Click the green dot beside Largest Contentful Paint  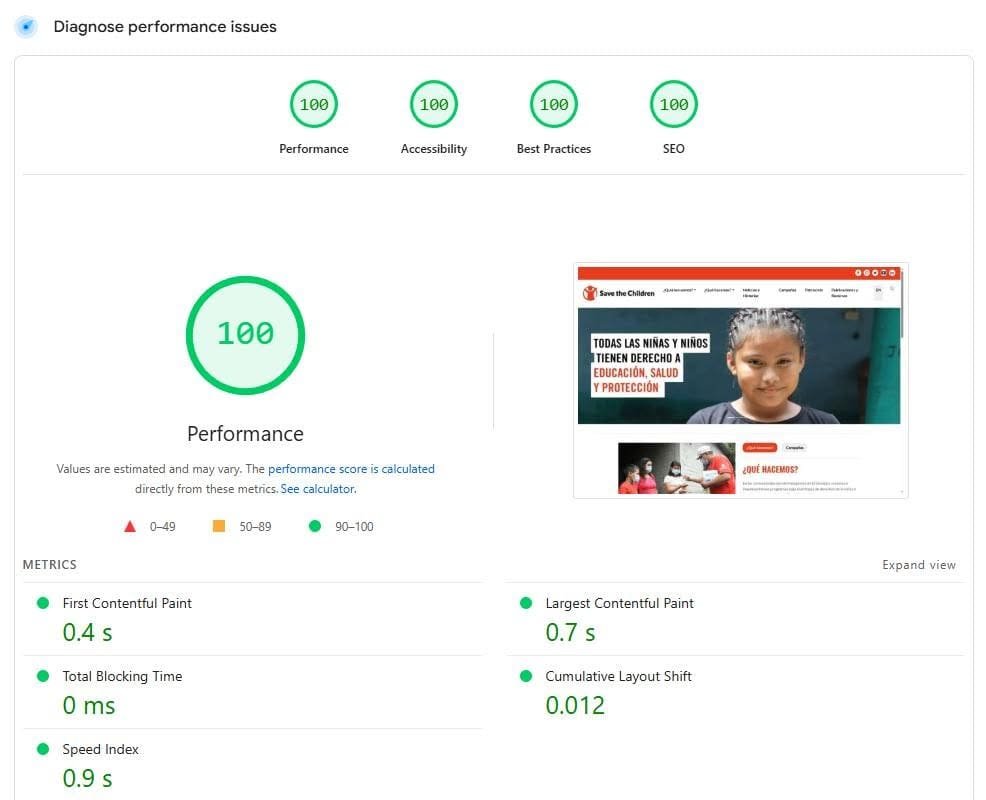[x=526, y=603]
